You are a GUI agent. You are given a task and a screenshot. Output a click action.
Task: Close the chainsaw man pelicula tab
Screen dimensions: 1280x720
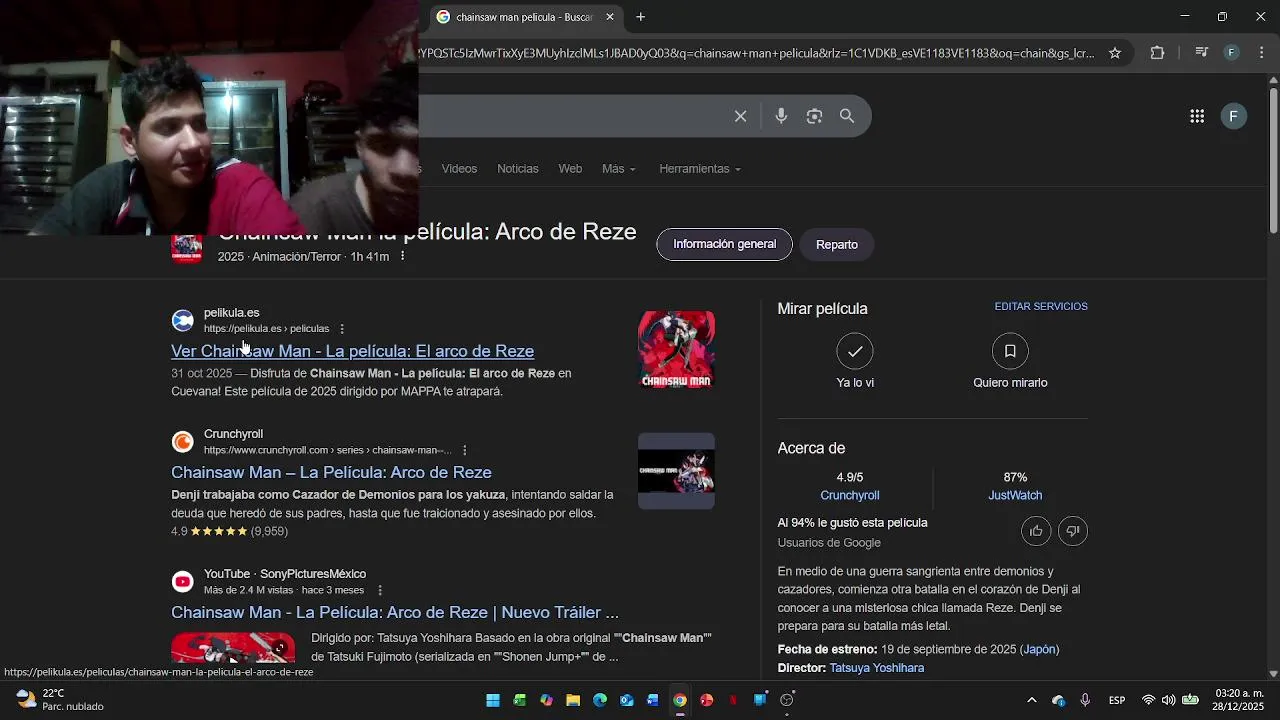610,17
